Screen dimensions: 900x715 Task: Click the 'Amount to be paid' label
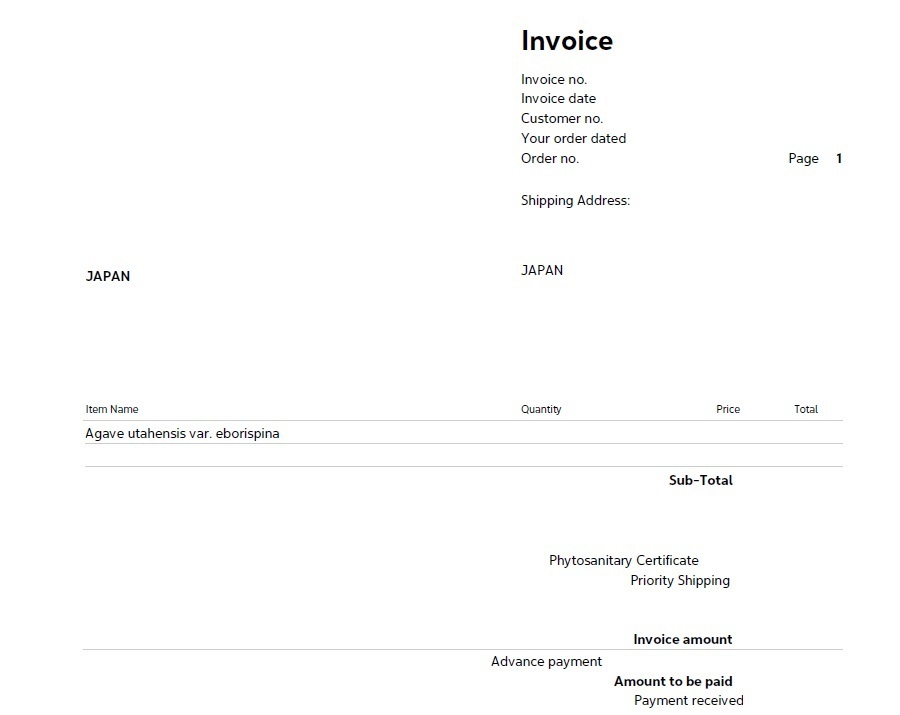pyautogui.click(x=673, y=681)
